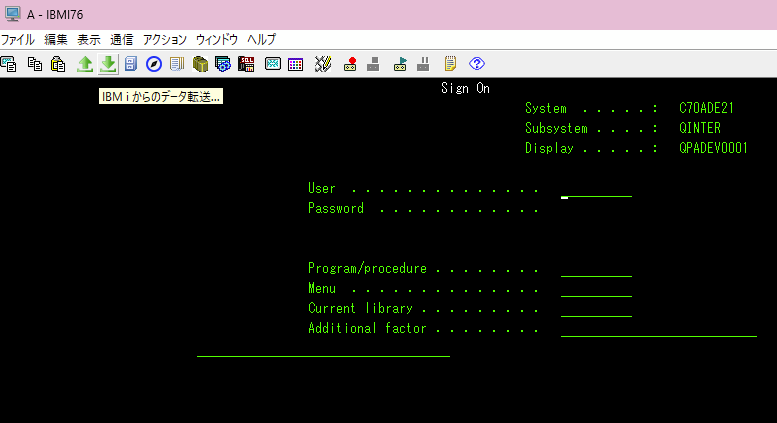Click the keyboard remap pencil icon
Viewport: 777px width, 423px height.
[x=323, y=64]
